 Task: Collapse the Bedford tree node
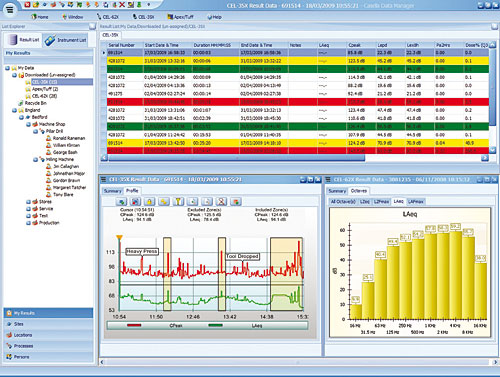21,117
